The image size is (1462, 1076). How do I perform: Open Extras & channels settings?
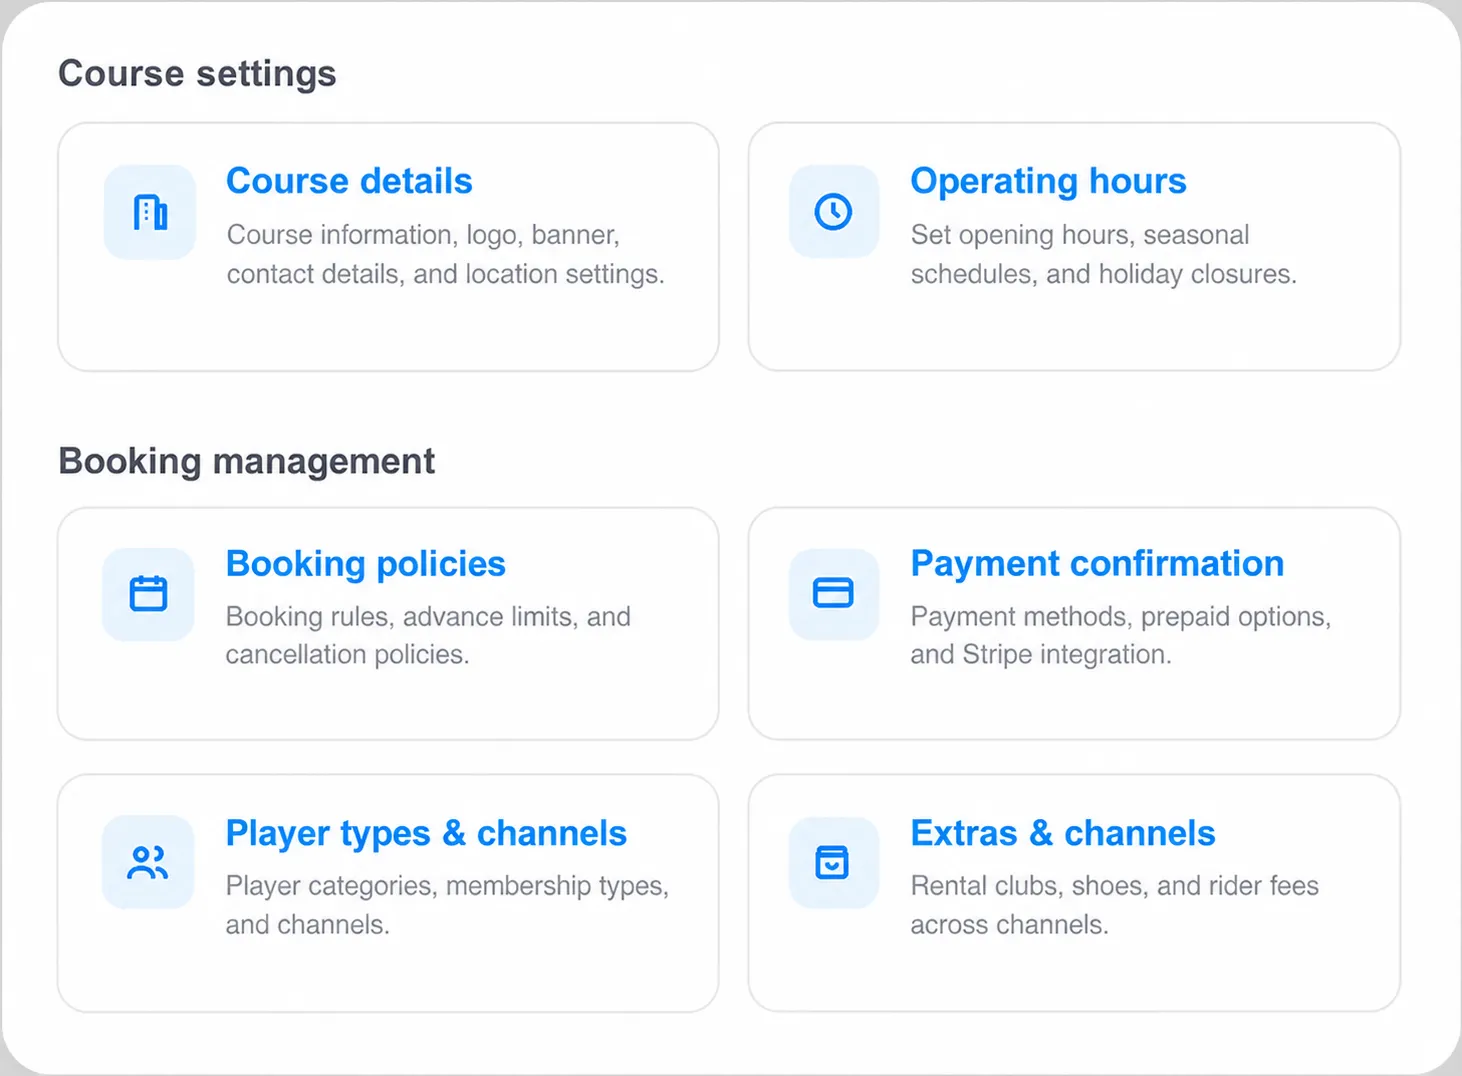click(x=1063, y=833)
